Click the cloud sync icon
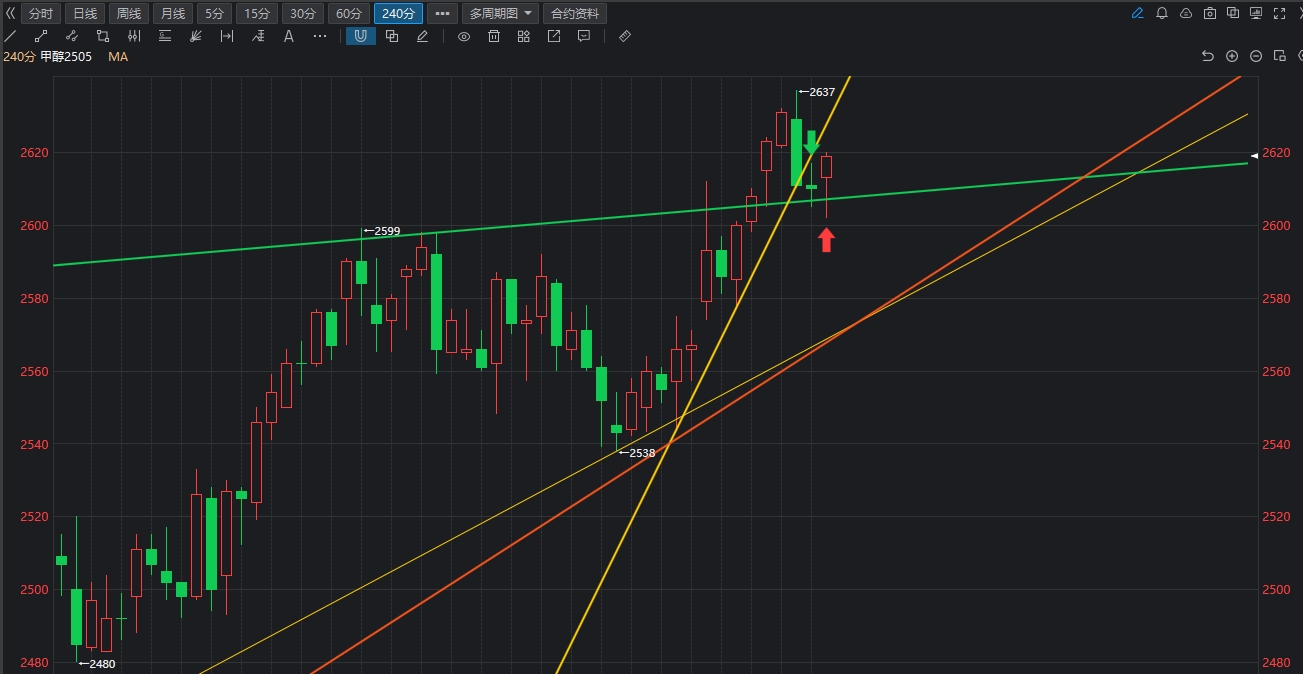Viewport: 1303px width, 674px height. (x=1186, y=13)
